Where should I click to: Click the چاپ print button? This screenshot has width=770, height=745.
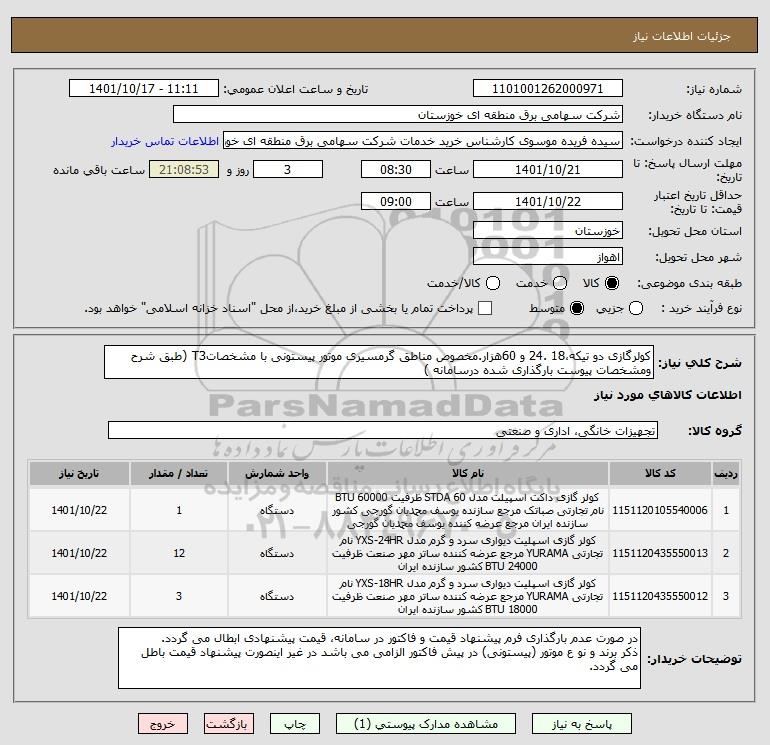tap(295, 724)
